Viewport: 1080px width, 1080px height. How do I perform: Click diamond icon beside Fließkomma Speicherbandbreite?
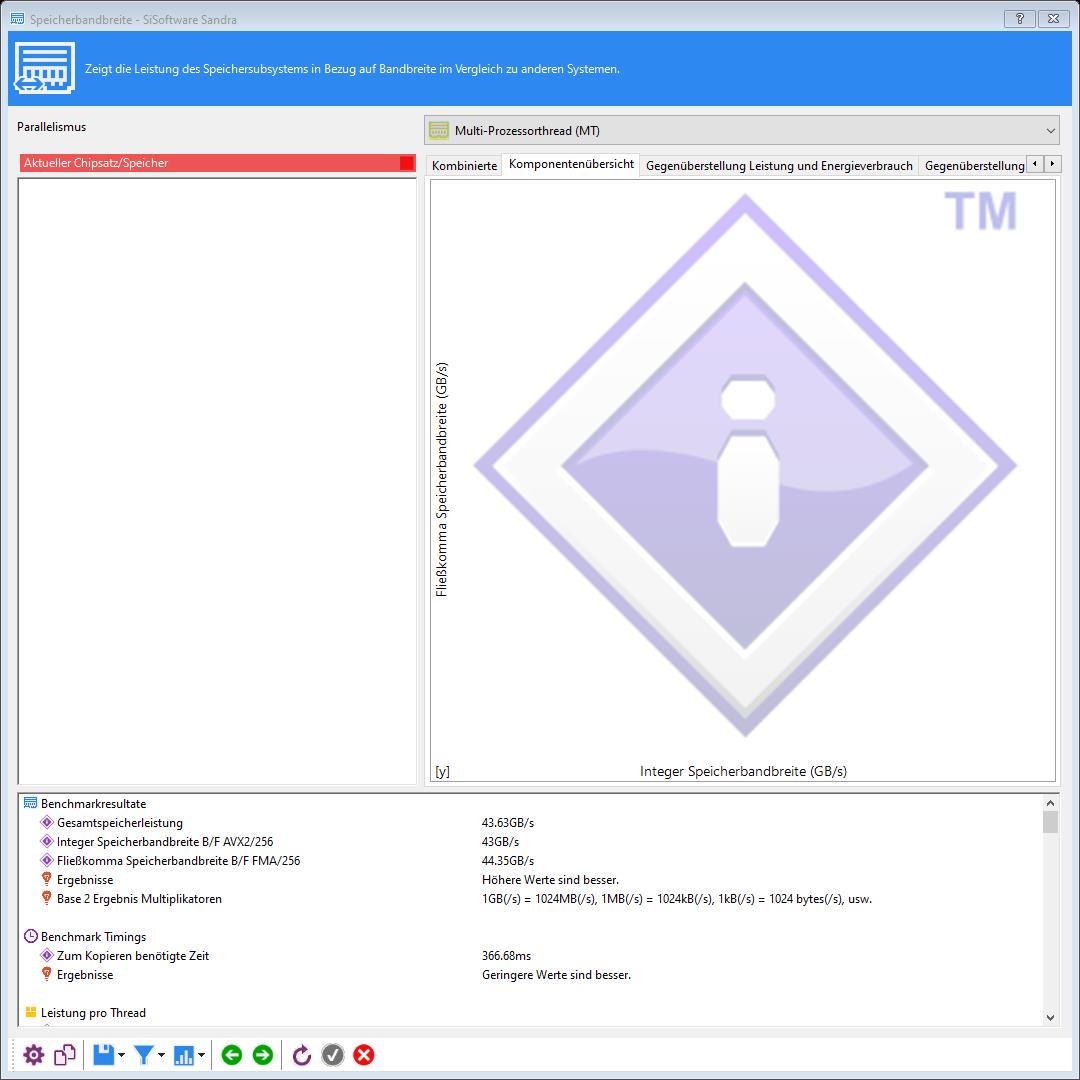[x=47, y=860]
